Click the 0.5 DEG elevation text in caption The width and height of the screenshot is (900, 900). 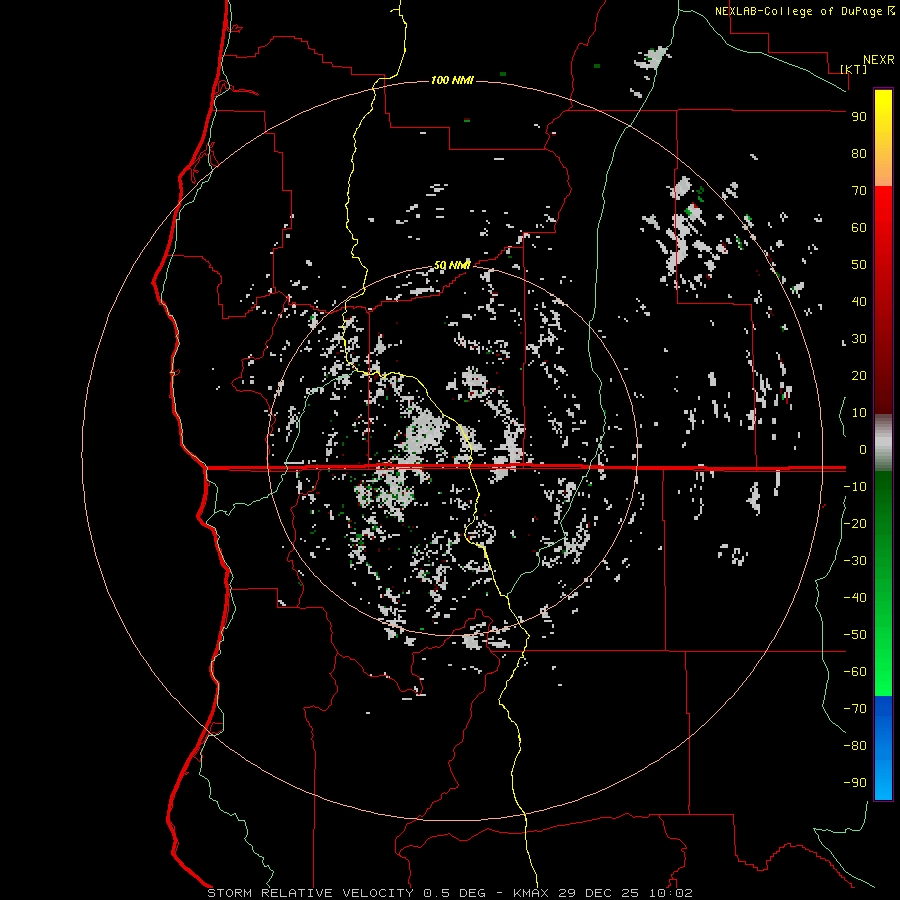454,893
